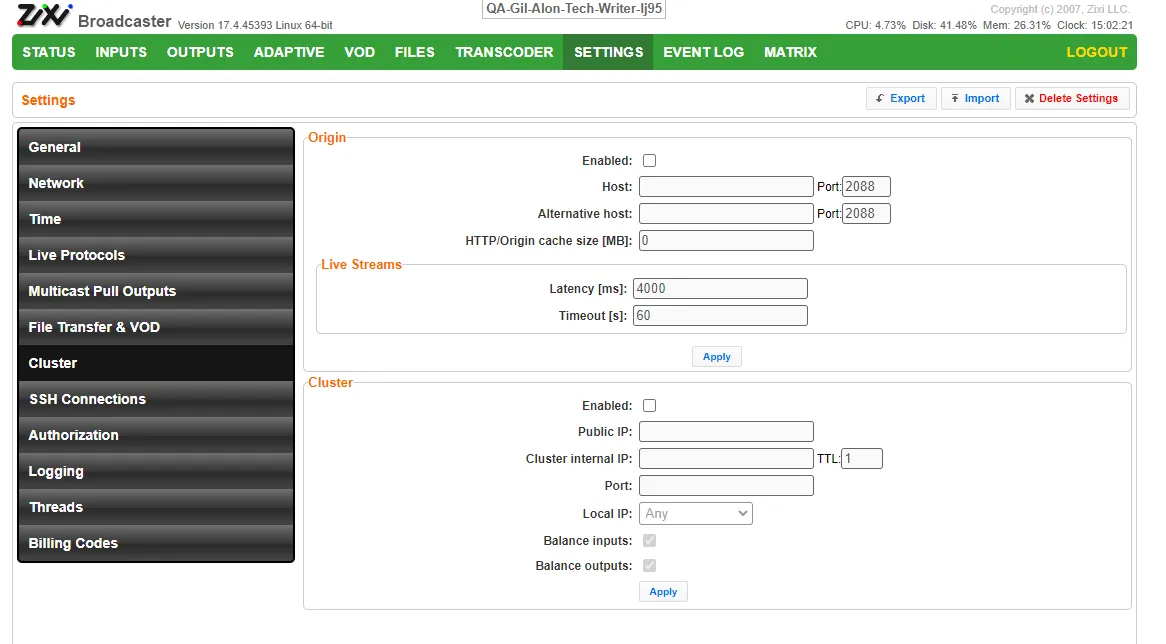The image size is (1166, 644).
Task: Select Cluster in the sidebar
Action: click(156, 363)
